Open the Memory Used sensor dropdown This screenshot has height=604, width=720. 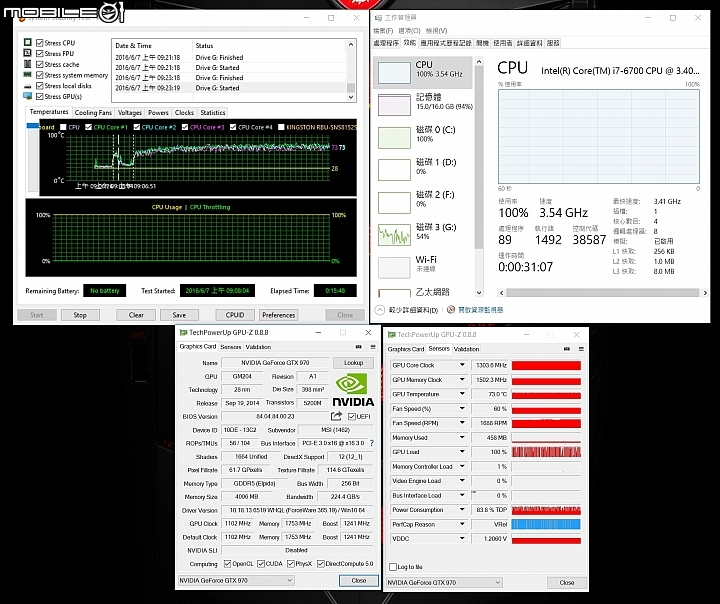[x=462, y=438]
